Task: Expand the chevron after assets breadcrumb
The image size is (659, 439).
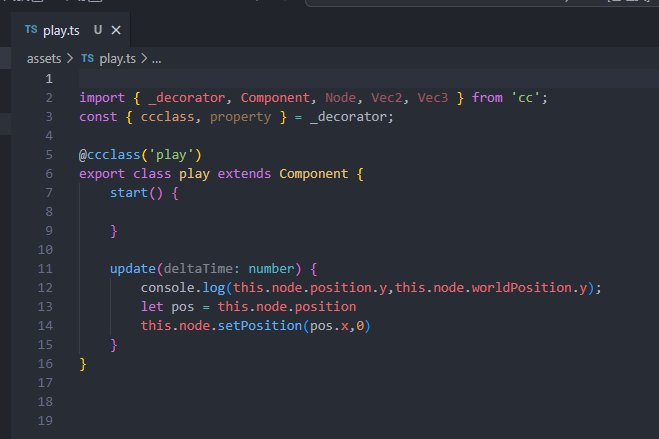Action: pos(70,58)
